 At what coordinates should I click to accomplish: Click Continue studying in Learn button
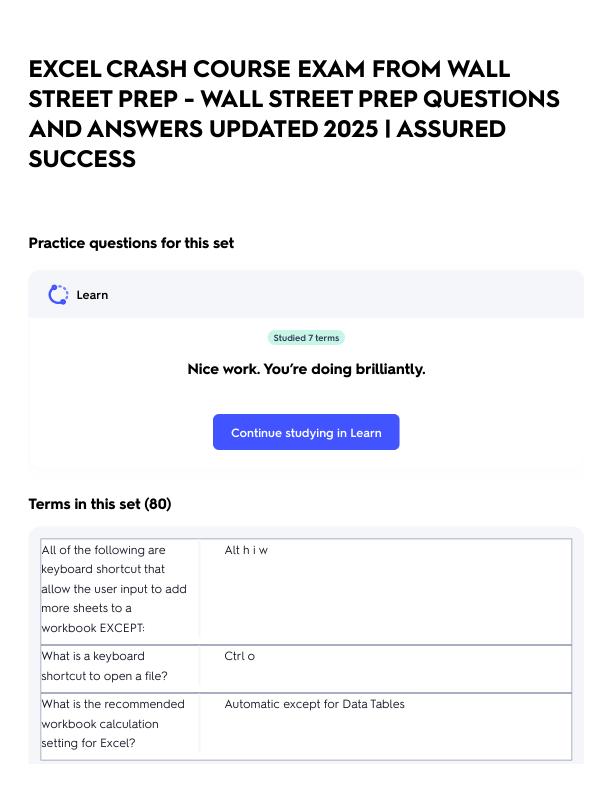(306, 432)
